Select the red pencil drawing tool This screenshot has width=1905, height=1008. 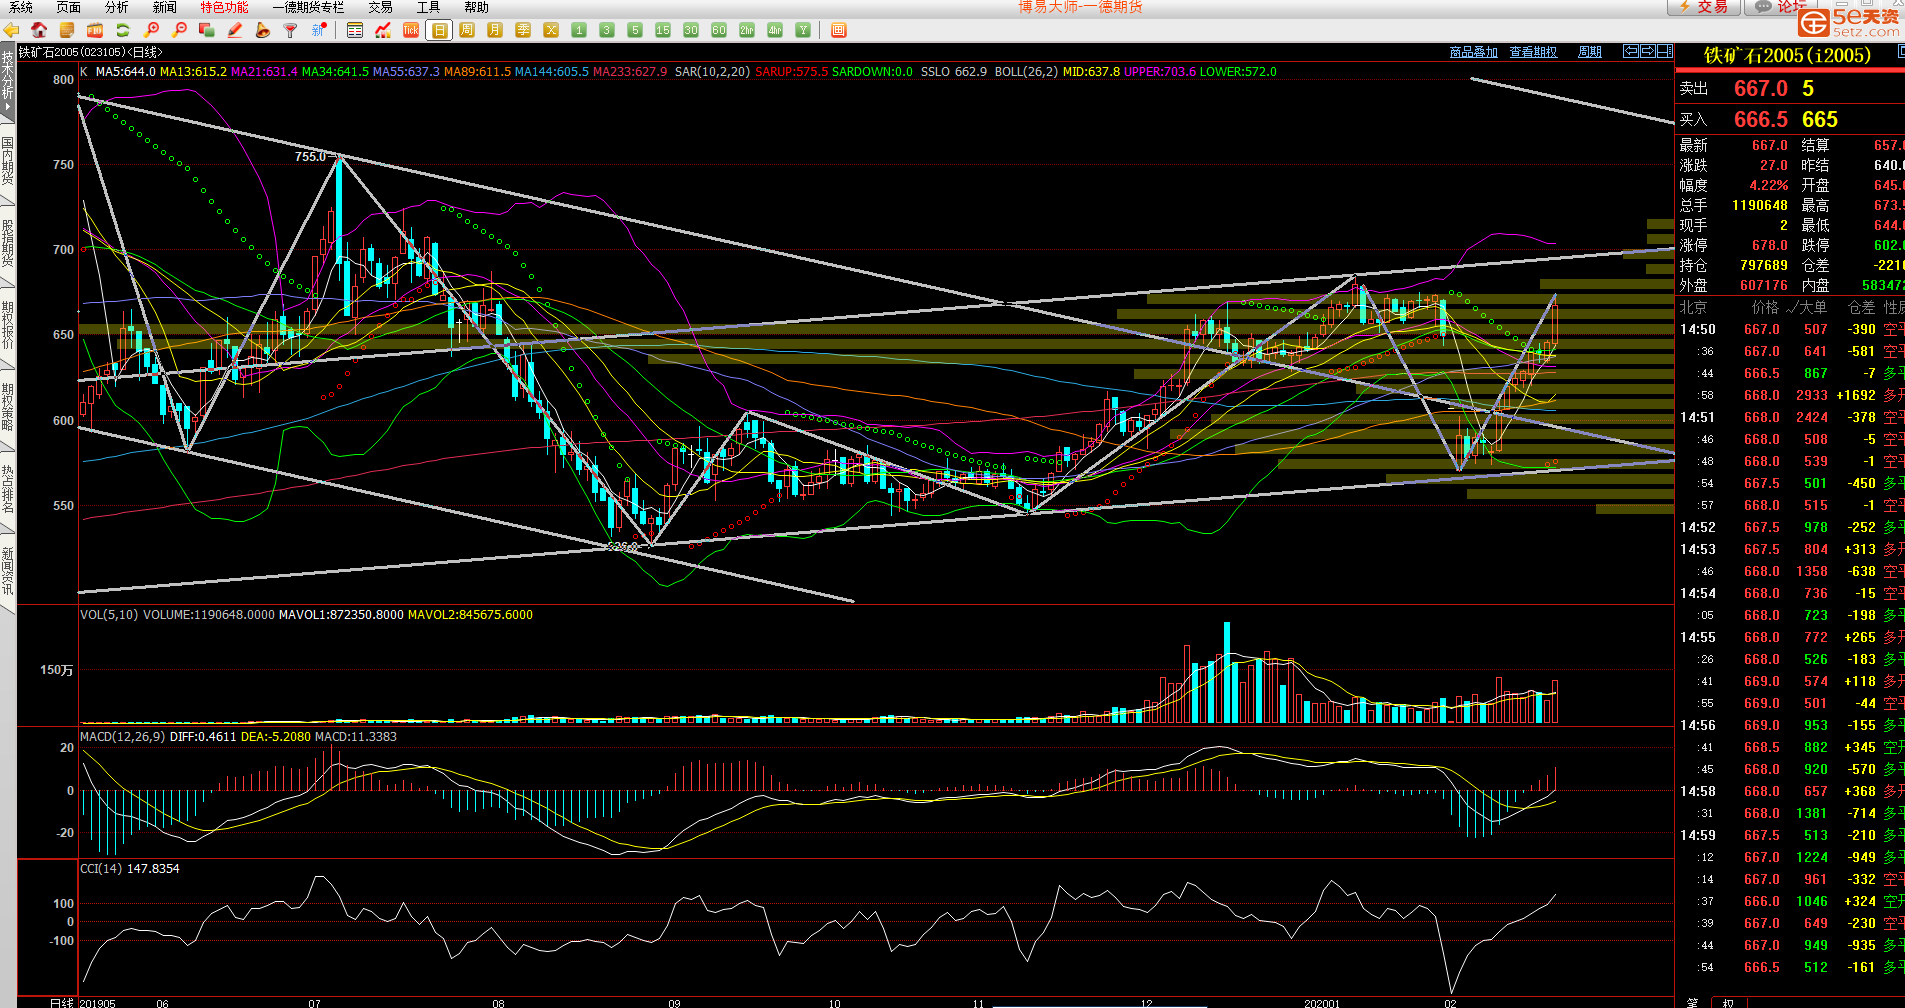235,30
